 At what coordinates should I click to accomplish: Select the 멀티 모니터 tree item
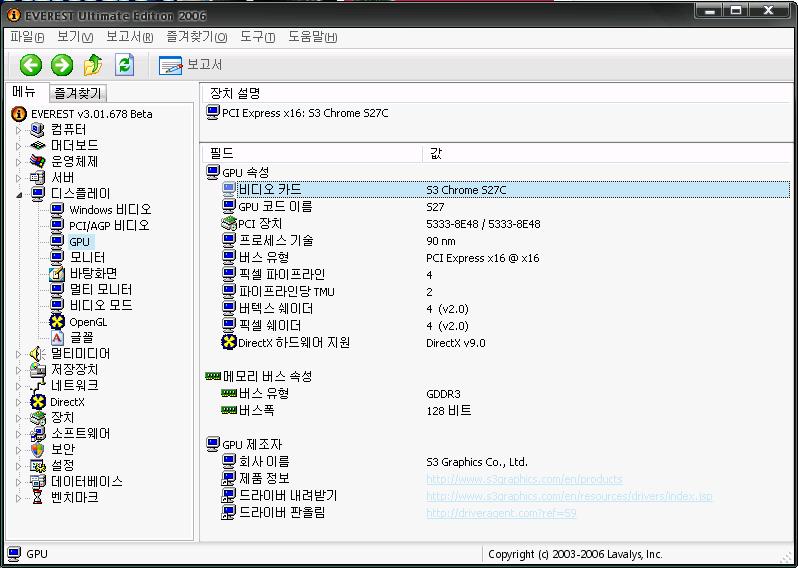(x=101, y=290)
